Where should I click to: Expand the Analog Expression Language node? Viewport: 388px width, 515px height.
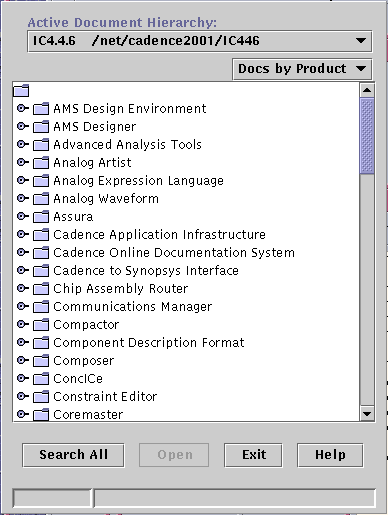coord(23,180)
